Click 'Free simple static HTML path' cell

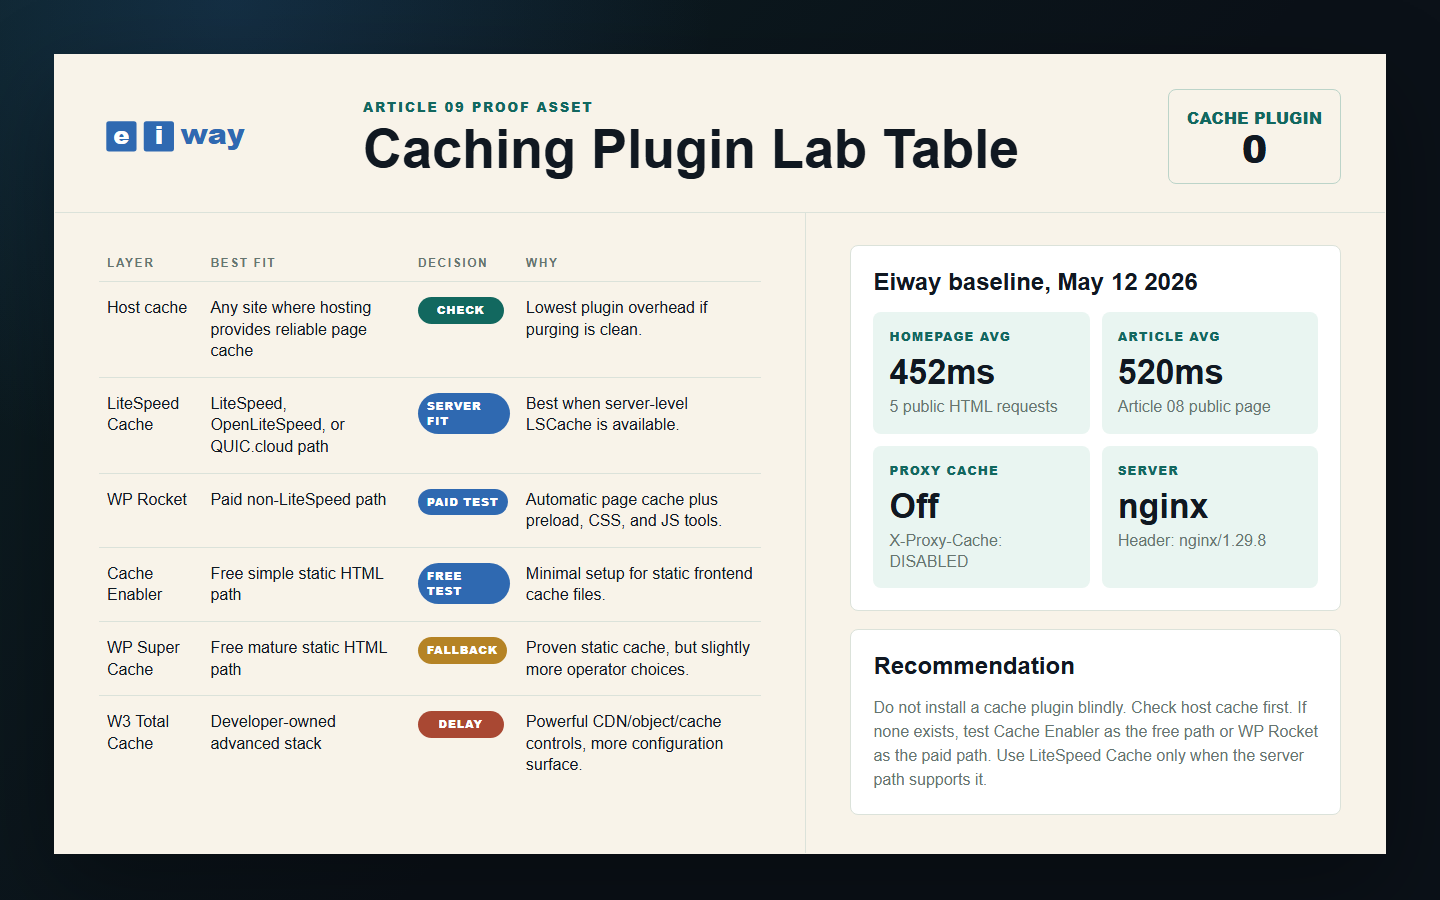297,584
